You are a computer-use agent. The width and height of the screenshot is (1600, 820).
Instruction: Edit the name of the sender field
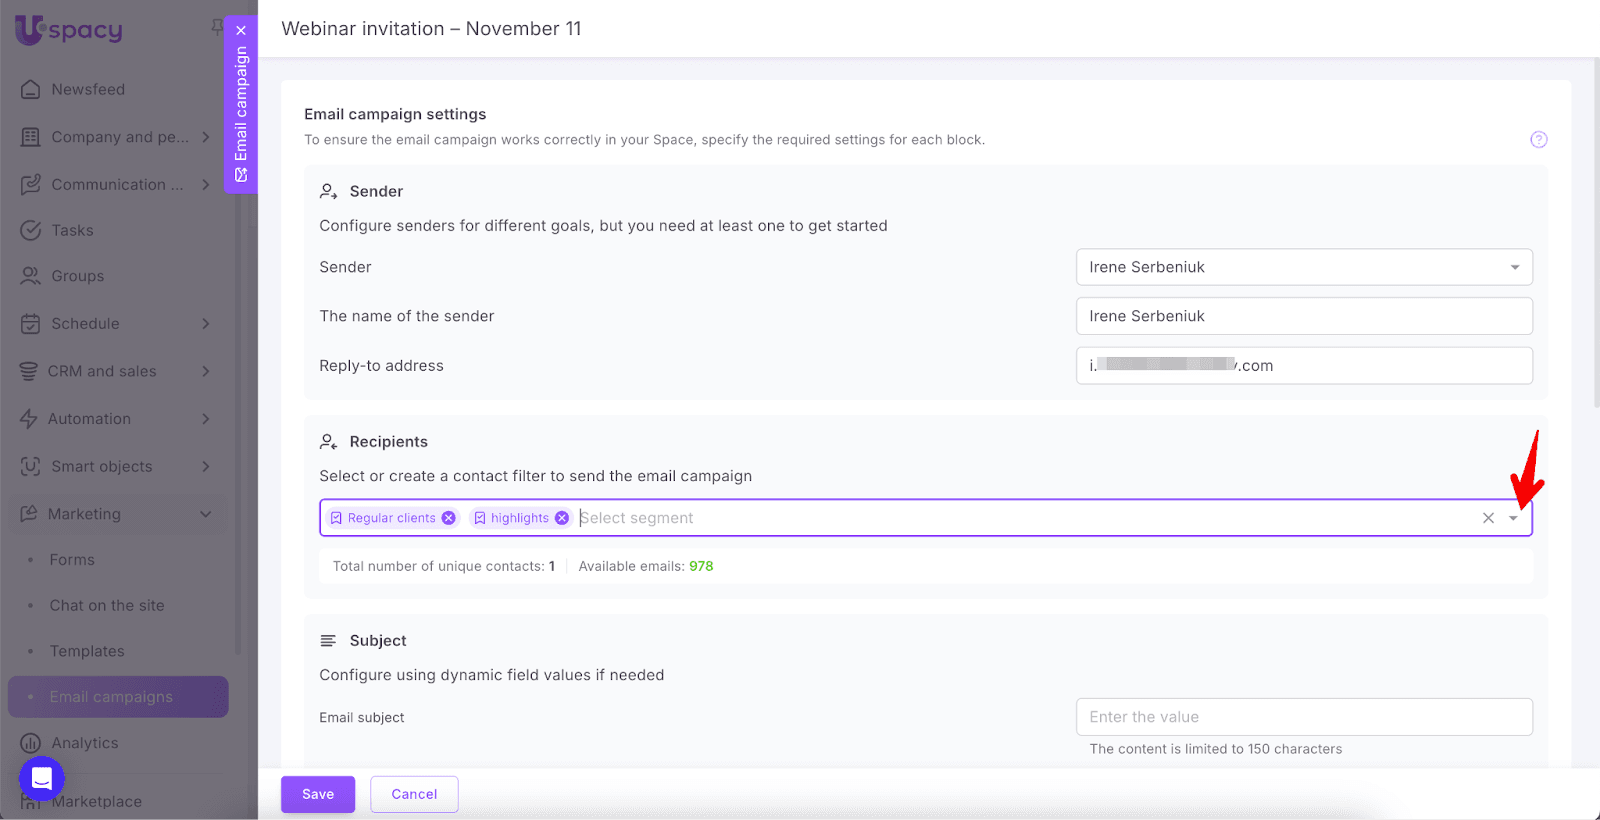pos(1303,316)
